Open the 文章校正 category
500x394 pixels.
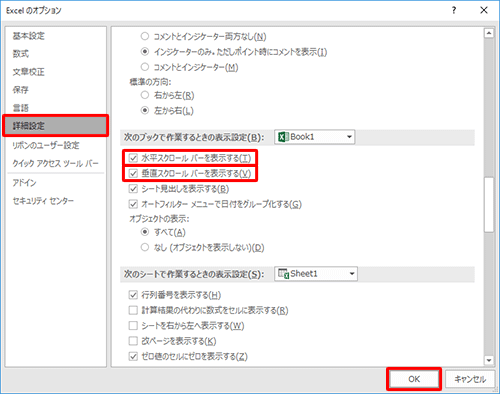(29, 72)
